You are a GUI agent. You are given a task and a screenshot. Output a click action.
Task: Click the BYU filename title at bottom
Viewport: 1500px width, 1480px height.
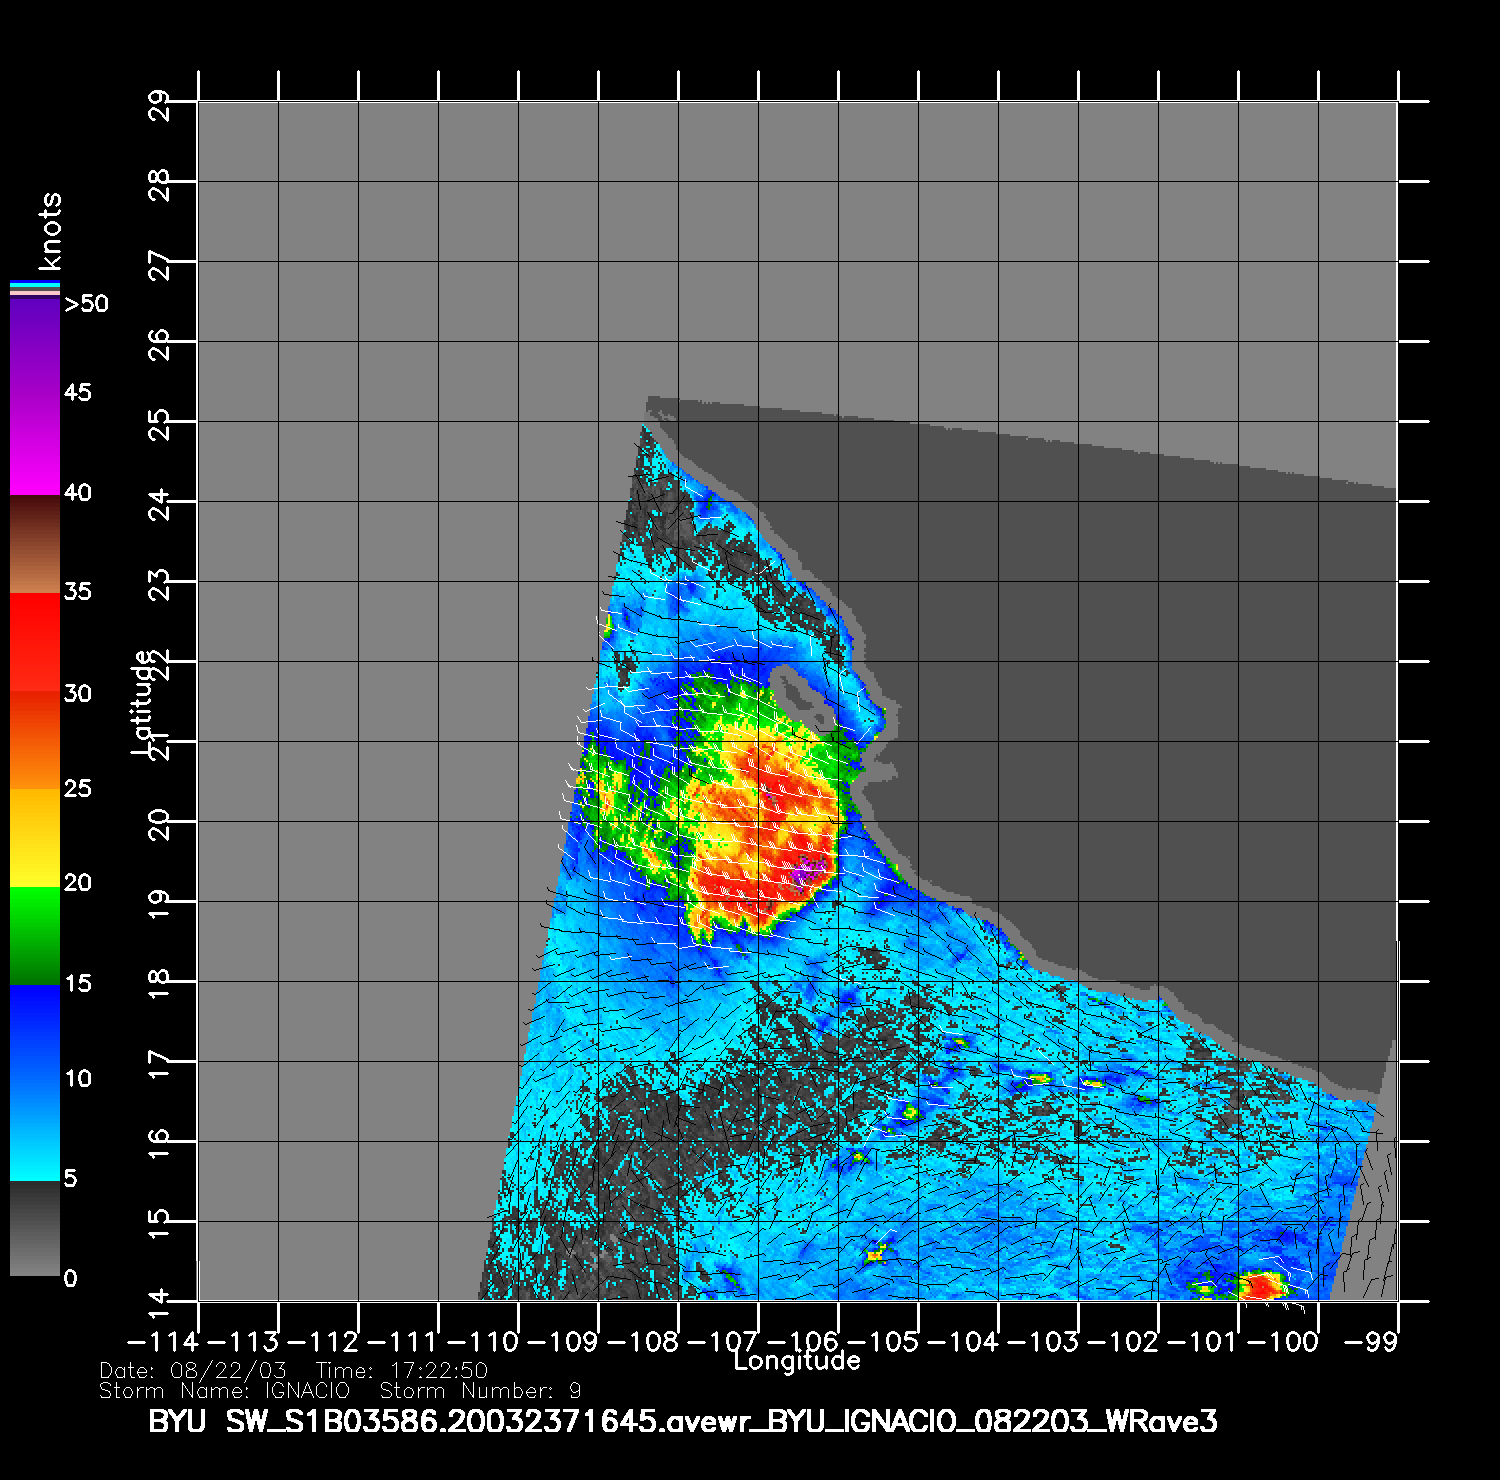pyautogui.click(x=682, y=1422)
